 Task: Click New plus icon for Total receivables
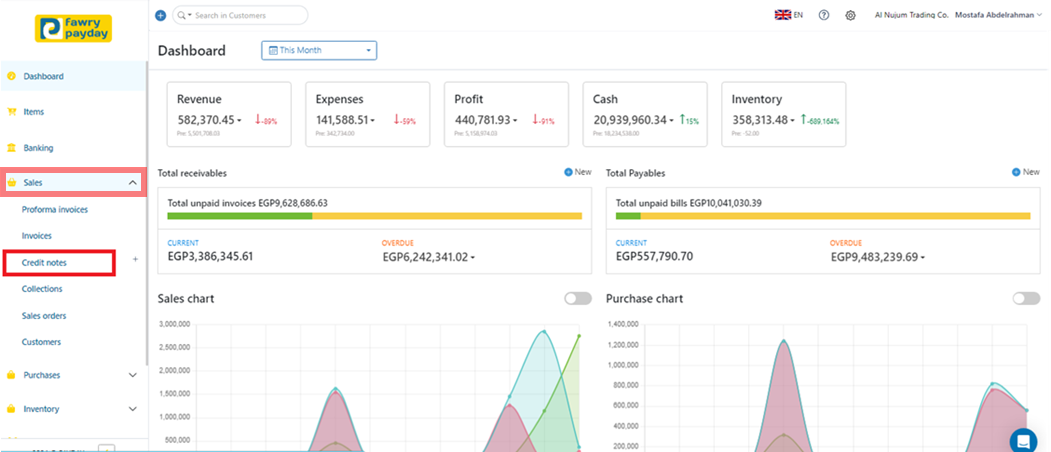click(568, 172)
